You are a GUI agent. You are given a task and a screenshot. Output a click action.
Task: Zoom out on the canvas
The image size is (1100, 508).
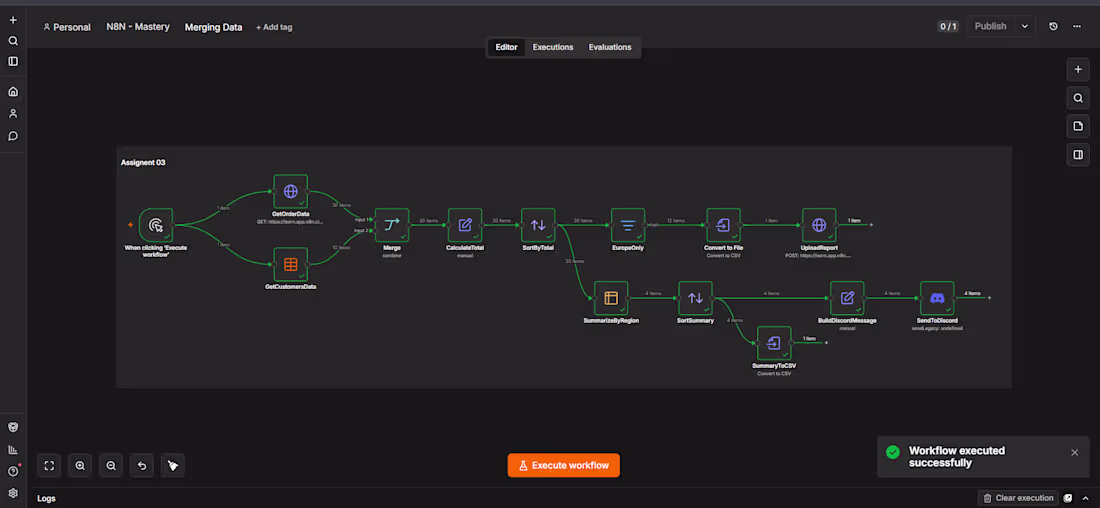[111, 465]
